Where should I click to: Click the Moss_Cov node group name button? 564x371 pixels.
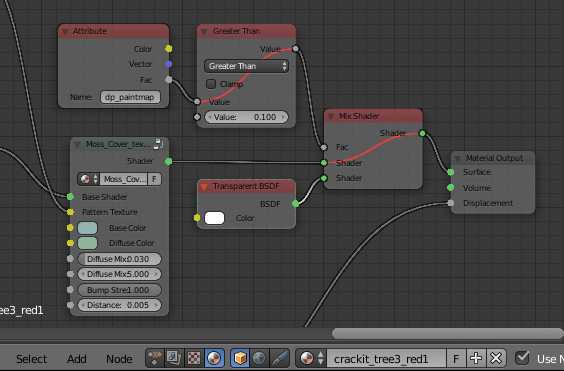(124, 179)
